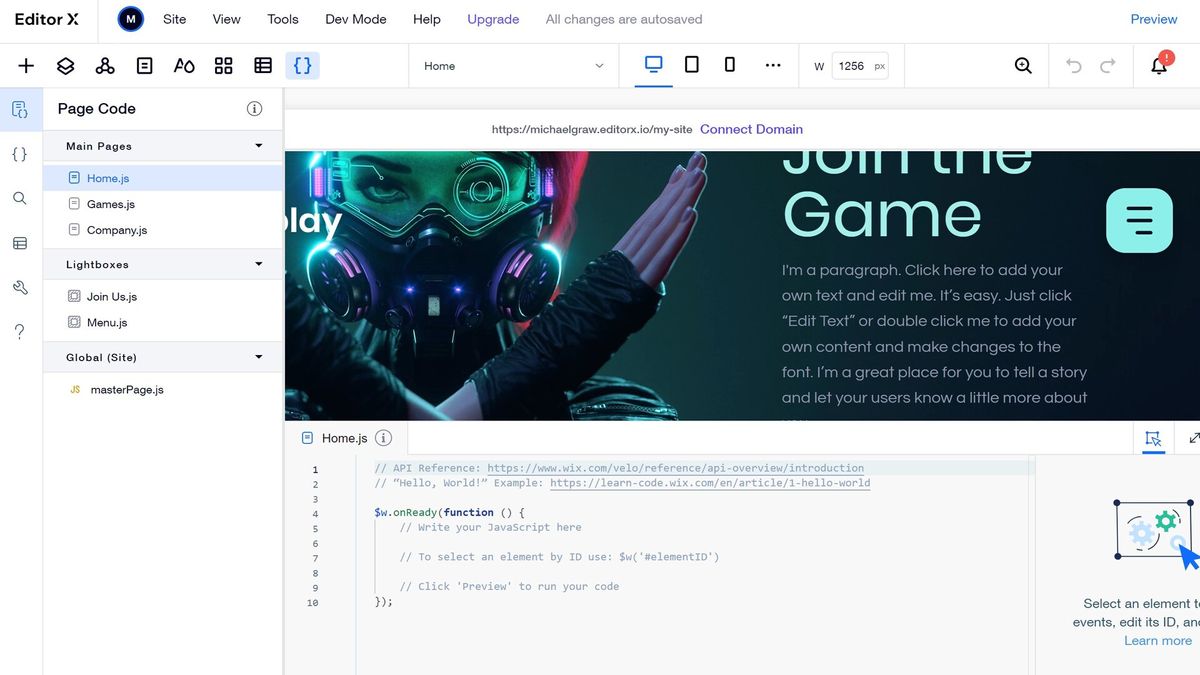Click the Upgrade link

click(492, 19)
